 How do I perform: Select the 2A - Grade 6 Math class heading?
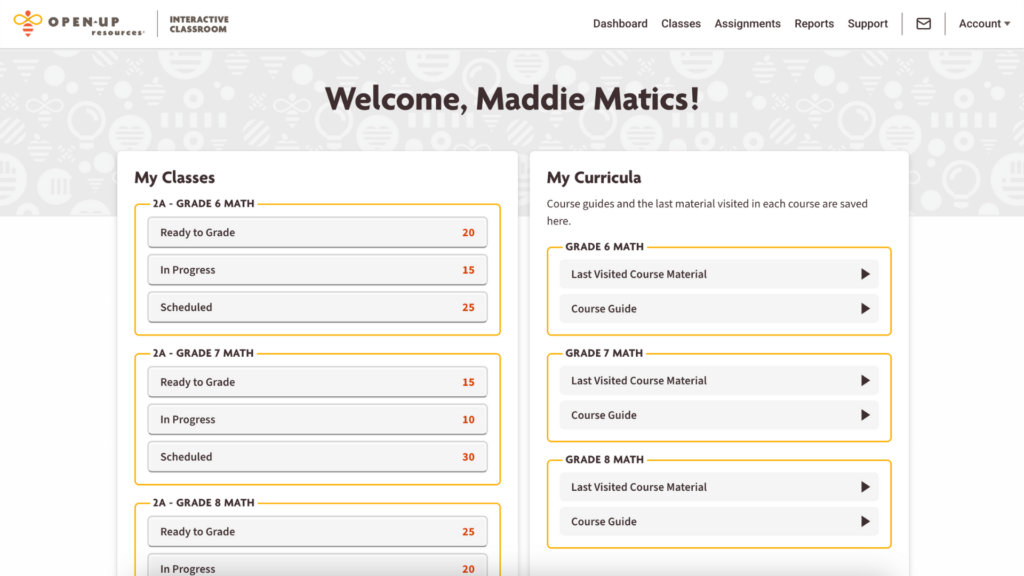point(203,204)
